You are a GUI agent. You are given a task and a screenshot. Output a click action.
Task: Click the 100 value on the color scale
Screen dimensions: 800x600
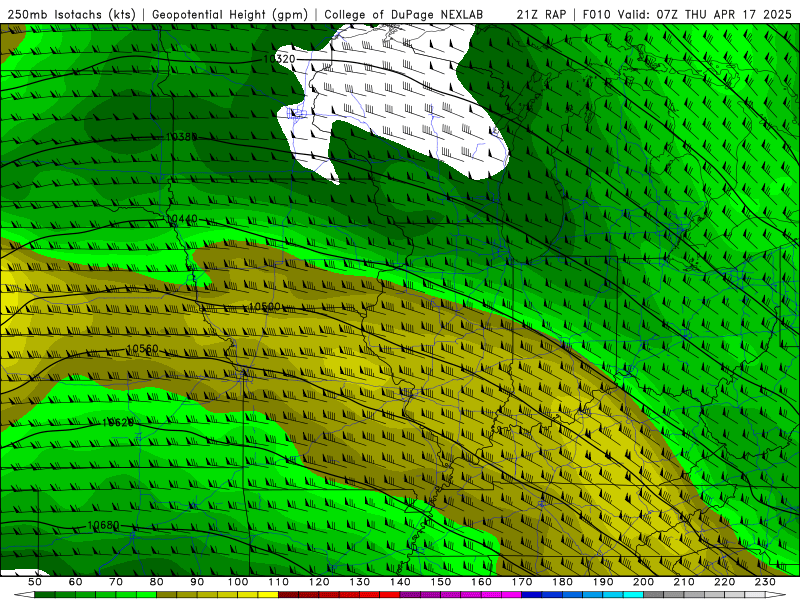click(238, 582)
